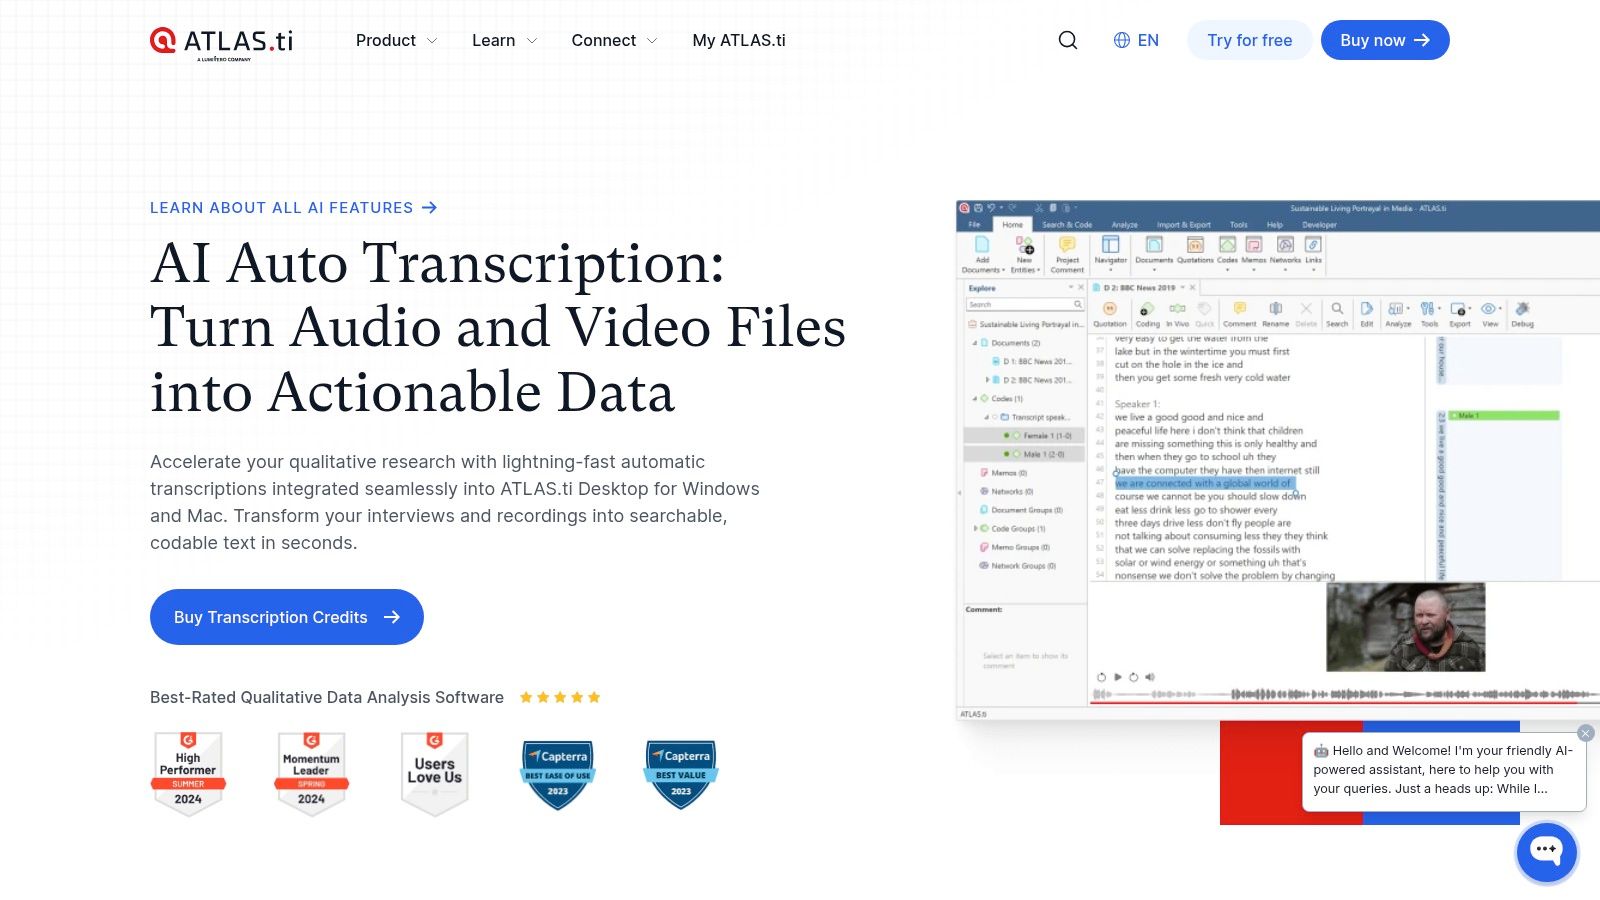Click the green Male 1 code bar
This screenshot has width=1600, height=900.
pos(1504,415)
